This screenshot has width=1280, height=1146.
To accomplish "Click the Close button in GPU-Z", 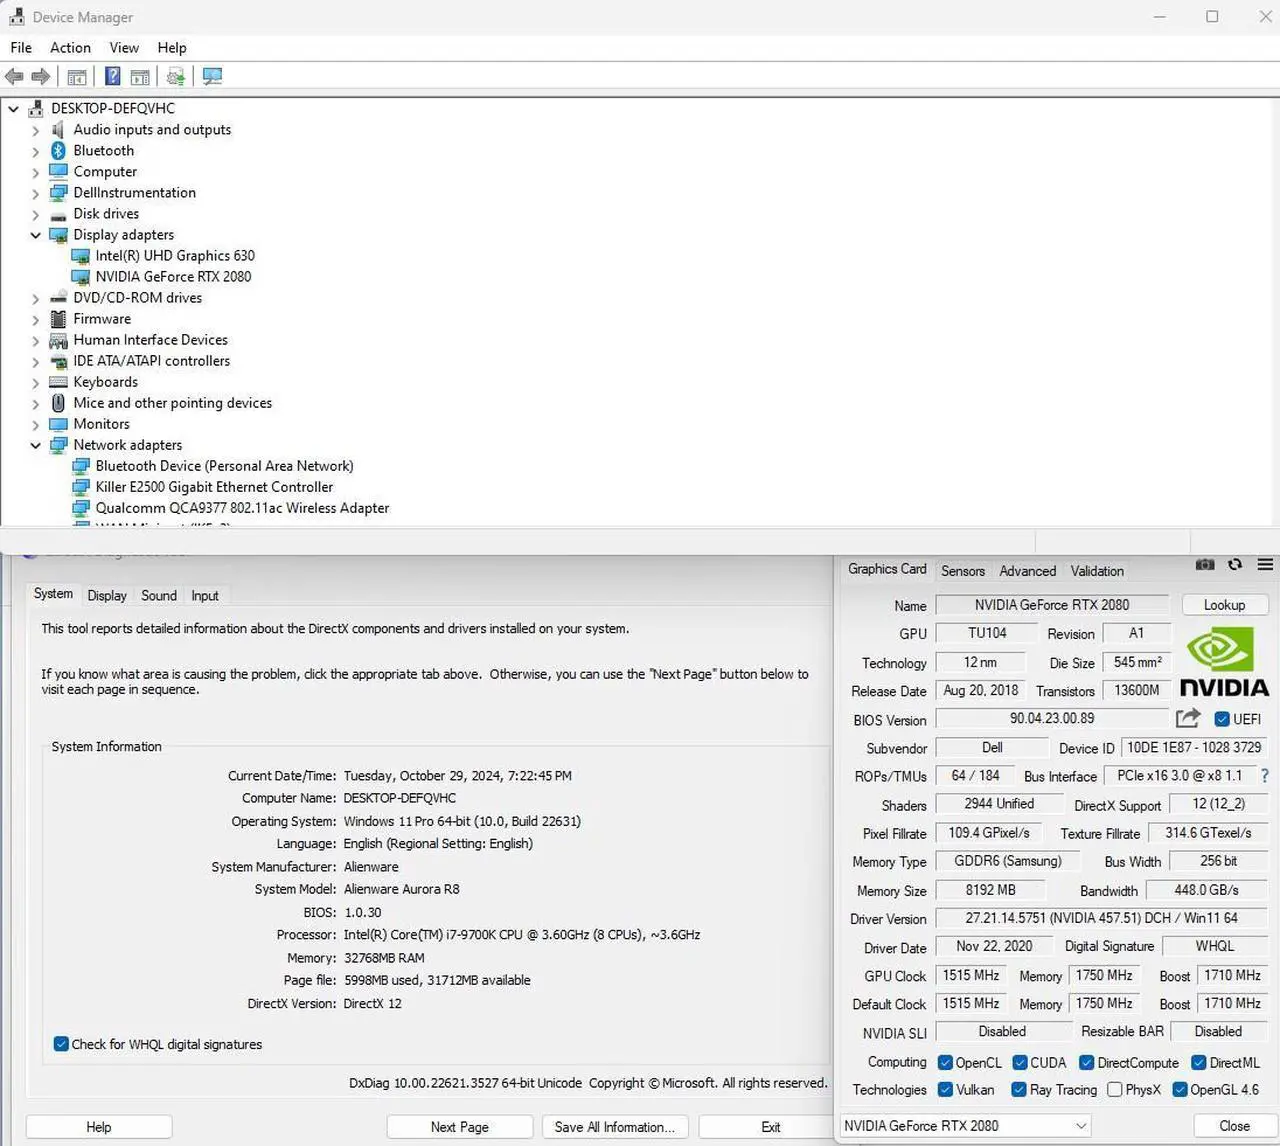I will point(1234,1126).
